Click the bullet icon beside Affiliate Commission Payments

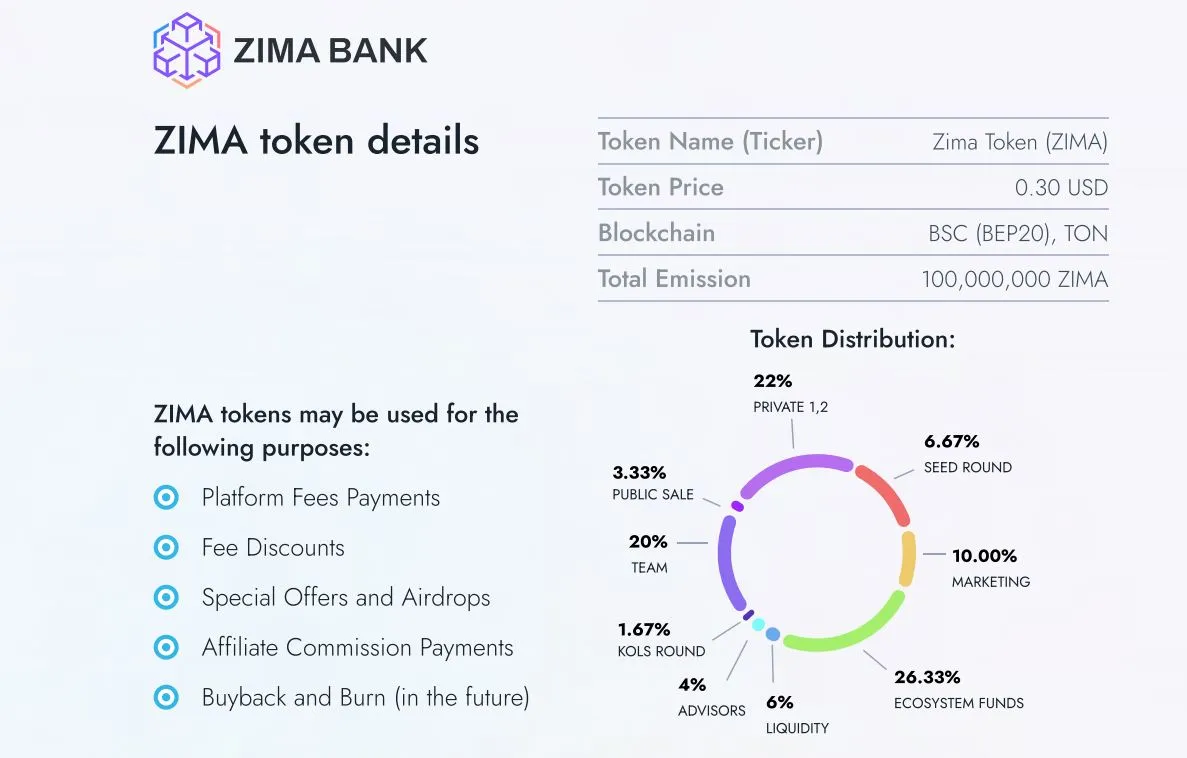click(166, 647)
